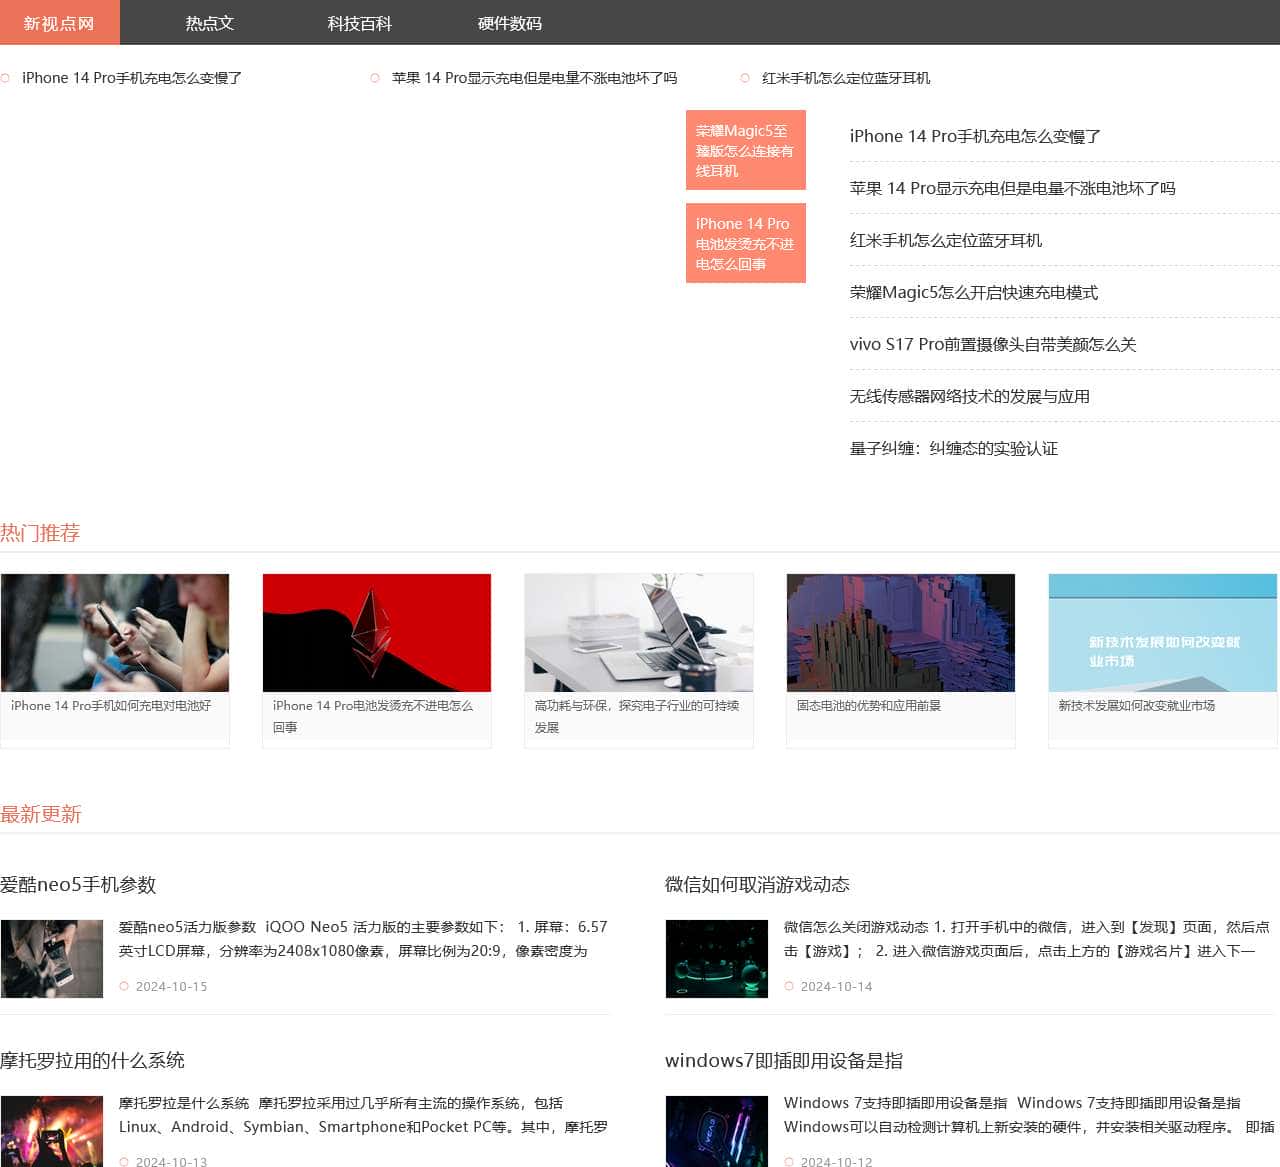Open 新技术发展如何改变就业市场 recommendation card
The width and height of the screenshot is (1280, 1167).
[1162, 632]
